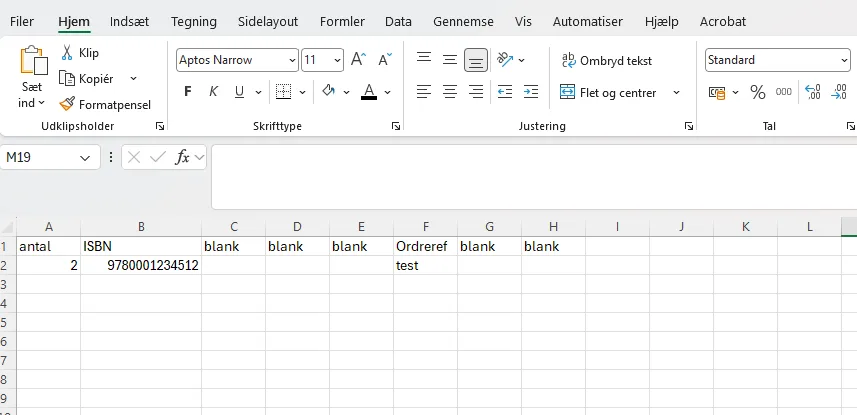Switch to the Formler tab
Image resolution: width=857 pixels, height=415 pixels.
[x=342, y=22]
